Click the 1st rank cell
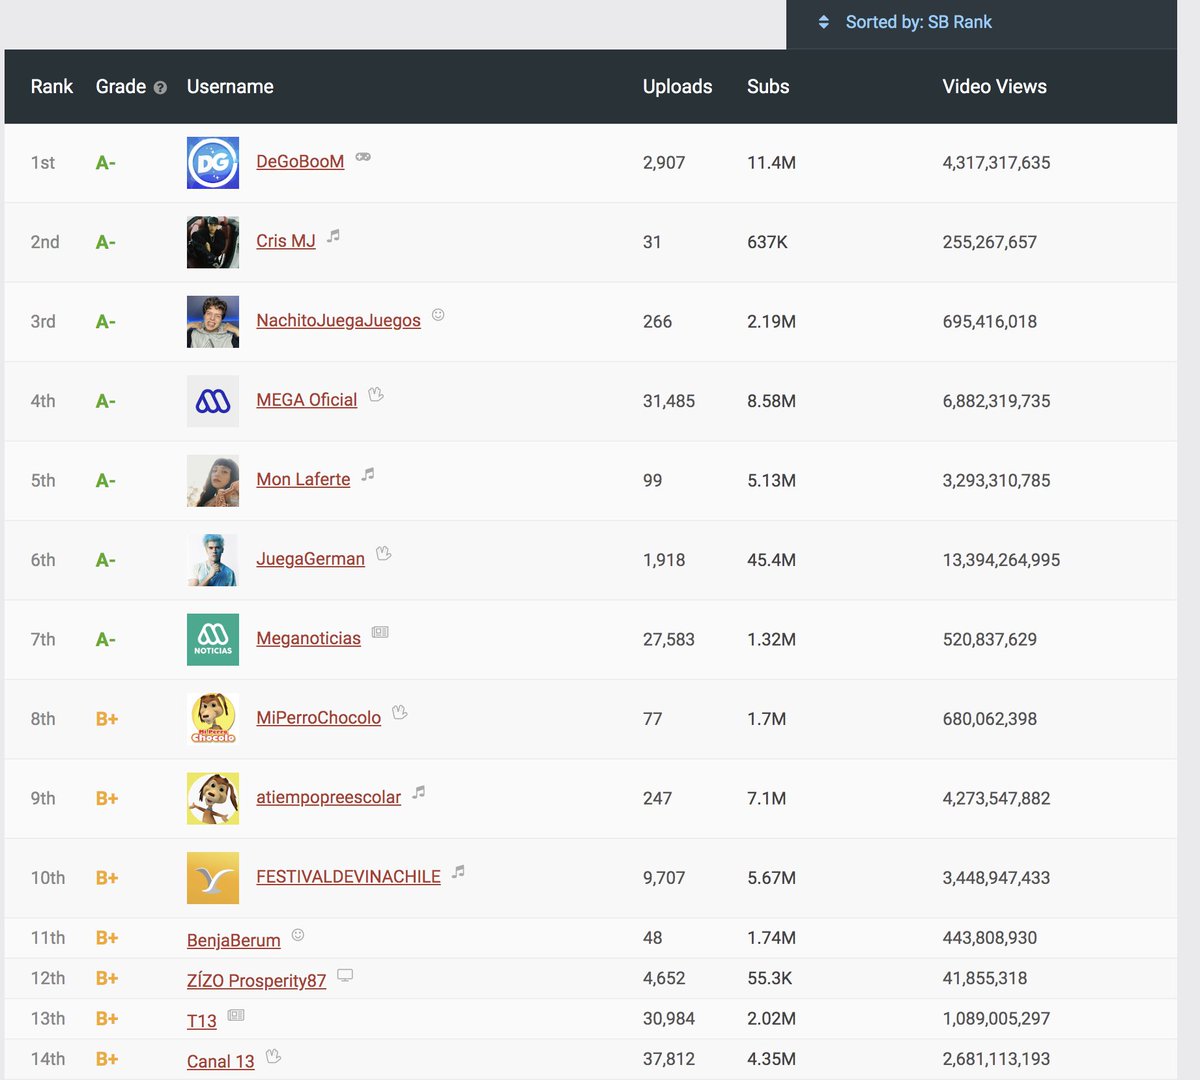This screenshot has height=1080, width=1200. [x=43, y=163]
